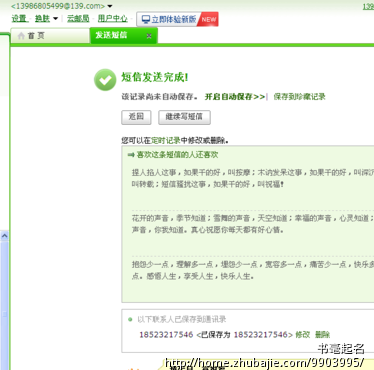The width and height of the screenshot is (374, 370).
Task: Click 保存到珍藏记录 link
Action: click(299, 97)
